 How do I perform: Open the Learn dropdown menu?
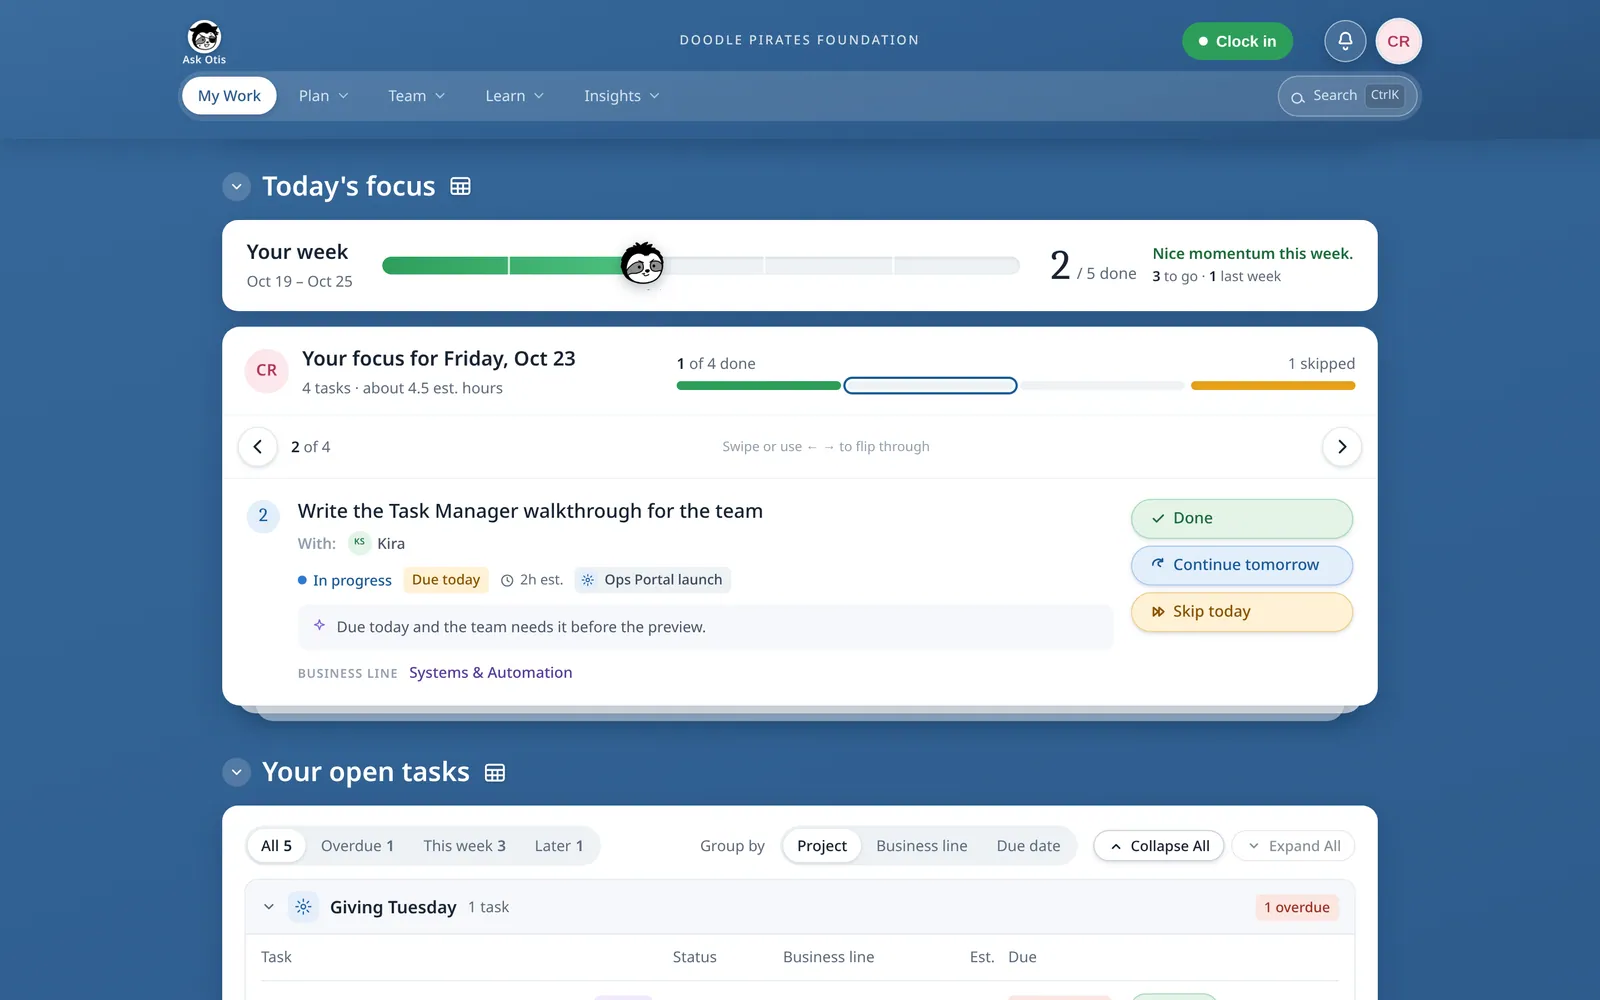click(x=514, y=96)
